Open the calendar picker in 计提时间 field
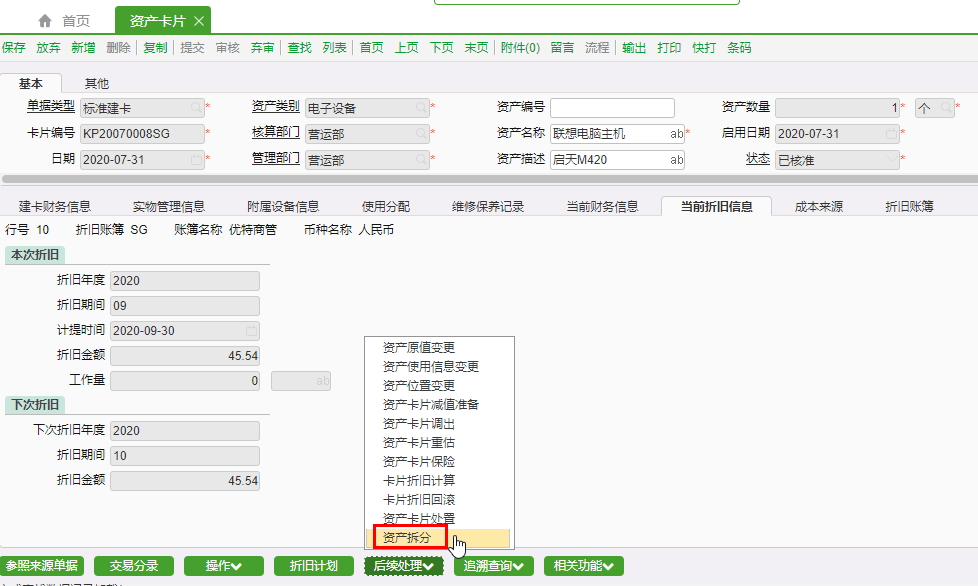Viewport: 978px width, 586px height. 251,331
